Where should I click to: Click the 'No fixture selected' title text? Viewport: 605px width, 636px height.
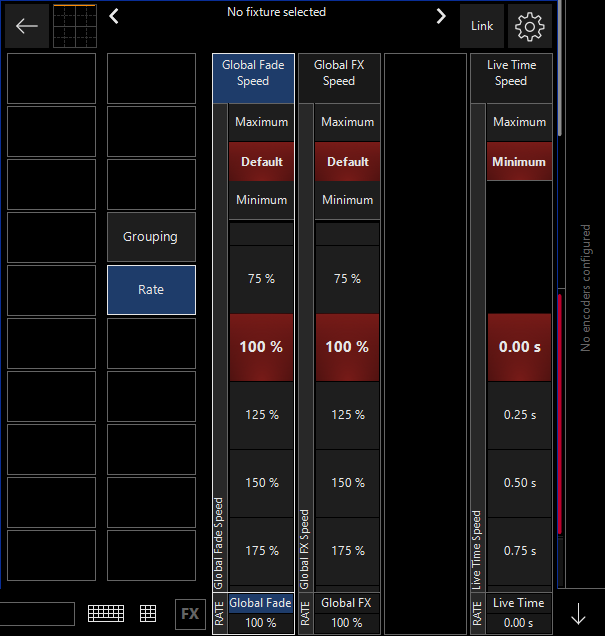(x=277, y=12)
